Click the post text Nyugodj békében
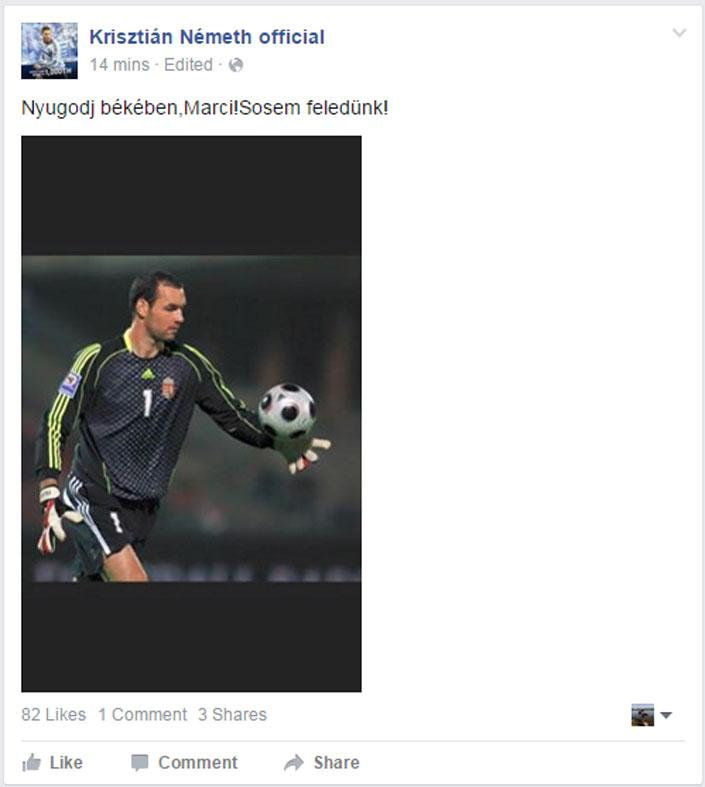 [99, 108]
